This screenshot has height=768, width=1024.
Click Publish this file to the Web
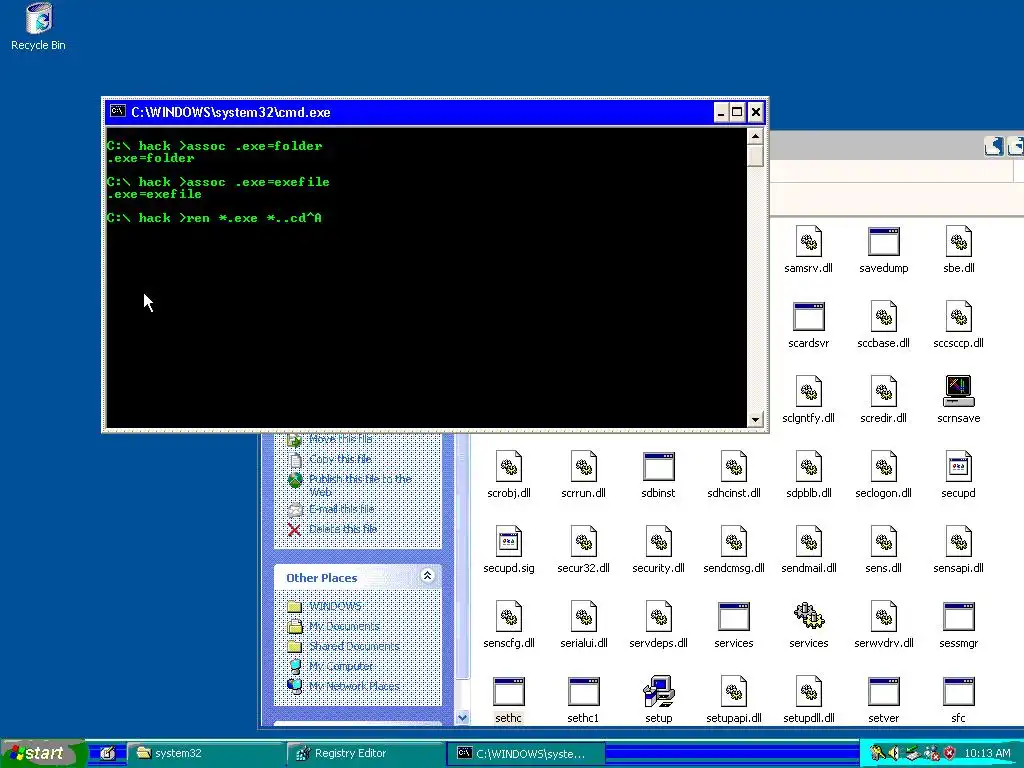click(x=360, y=485)
